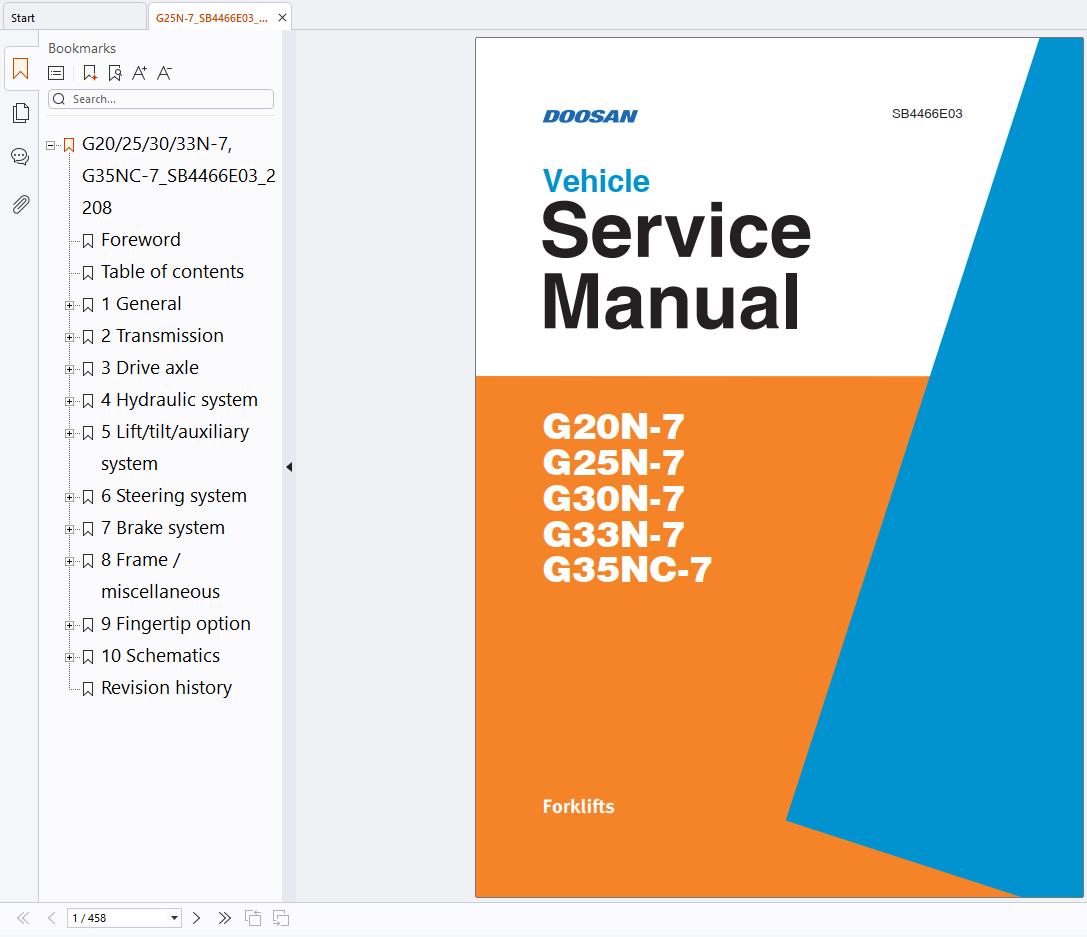The image size is (1087, 937).
Task: Expand the 2 Transmission bookmark
Action: [x=69, y=338]
